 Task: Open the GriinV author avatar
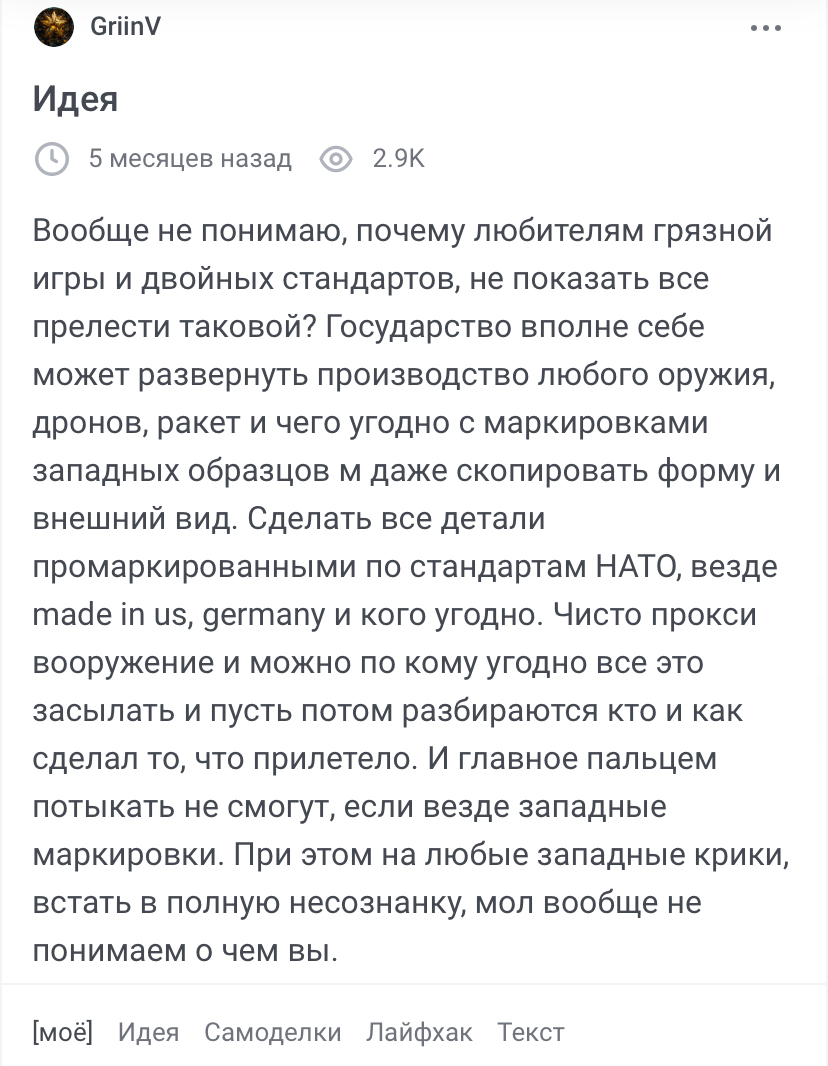click(x=53, y=27)
